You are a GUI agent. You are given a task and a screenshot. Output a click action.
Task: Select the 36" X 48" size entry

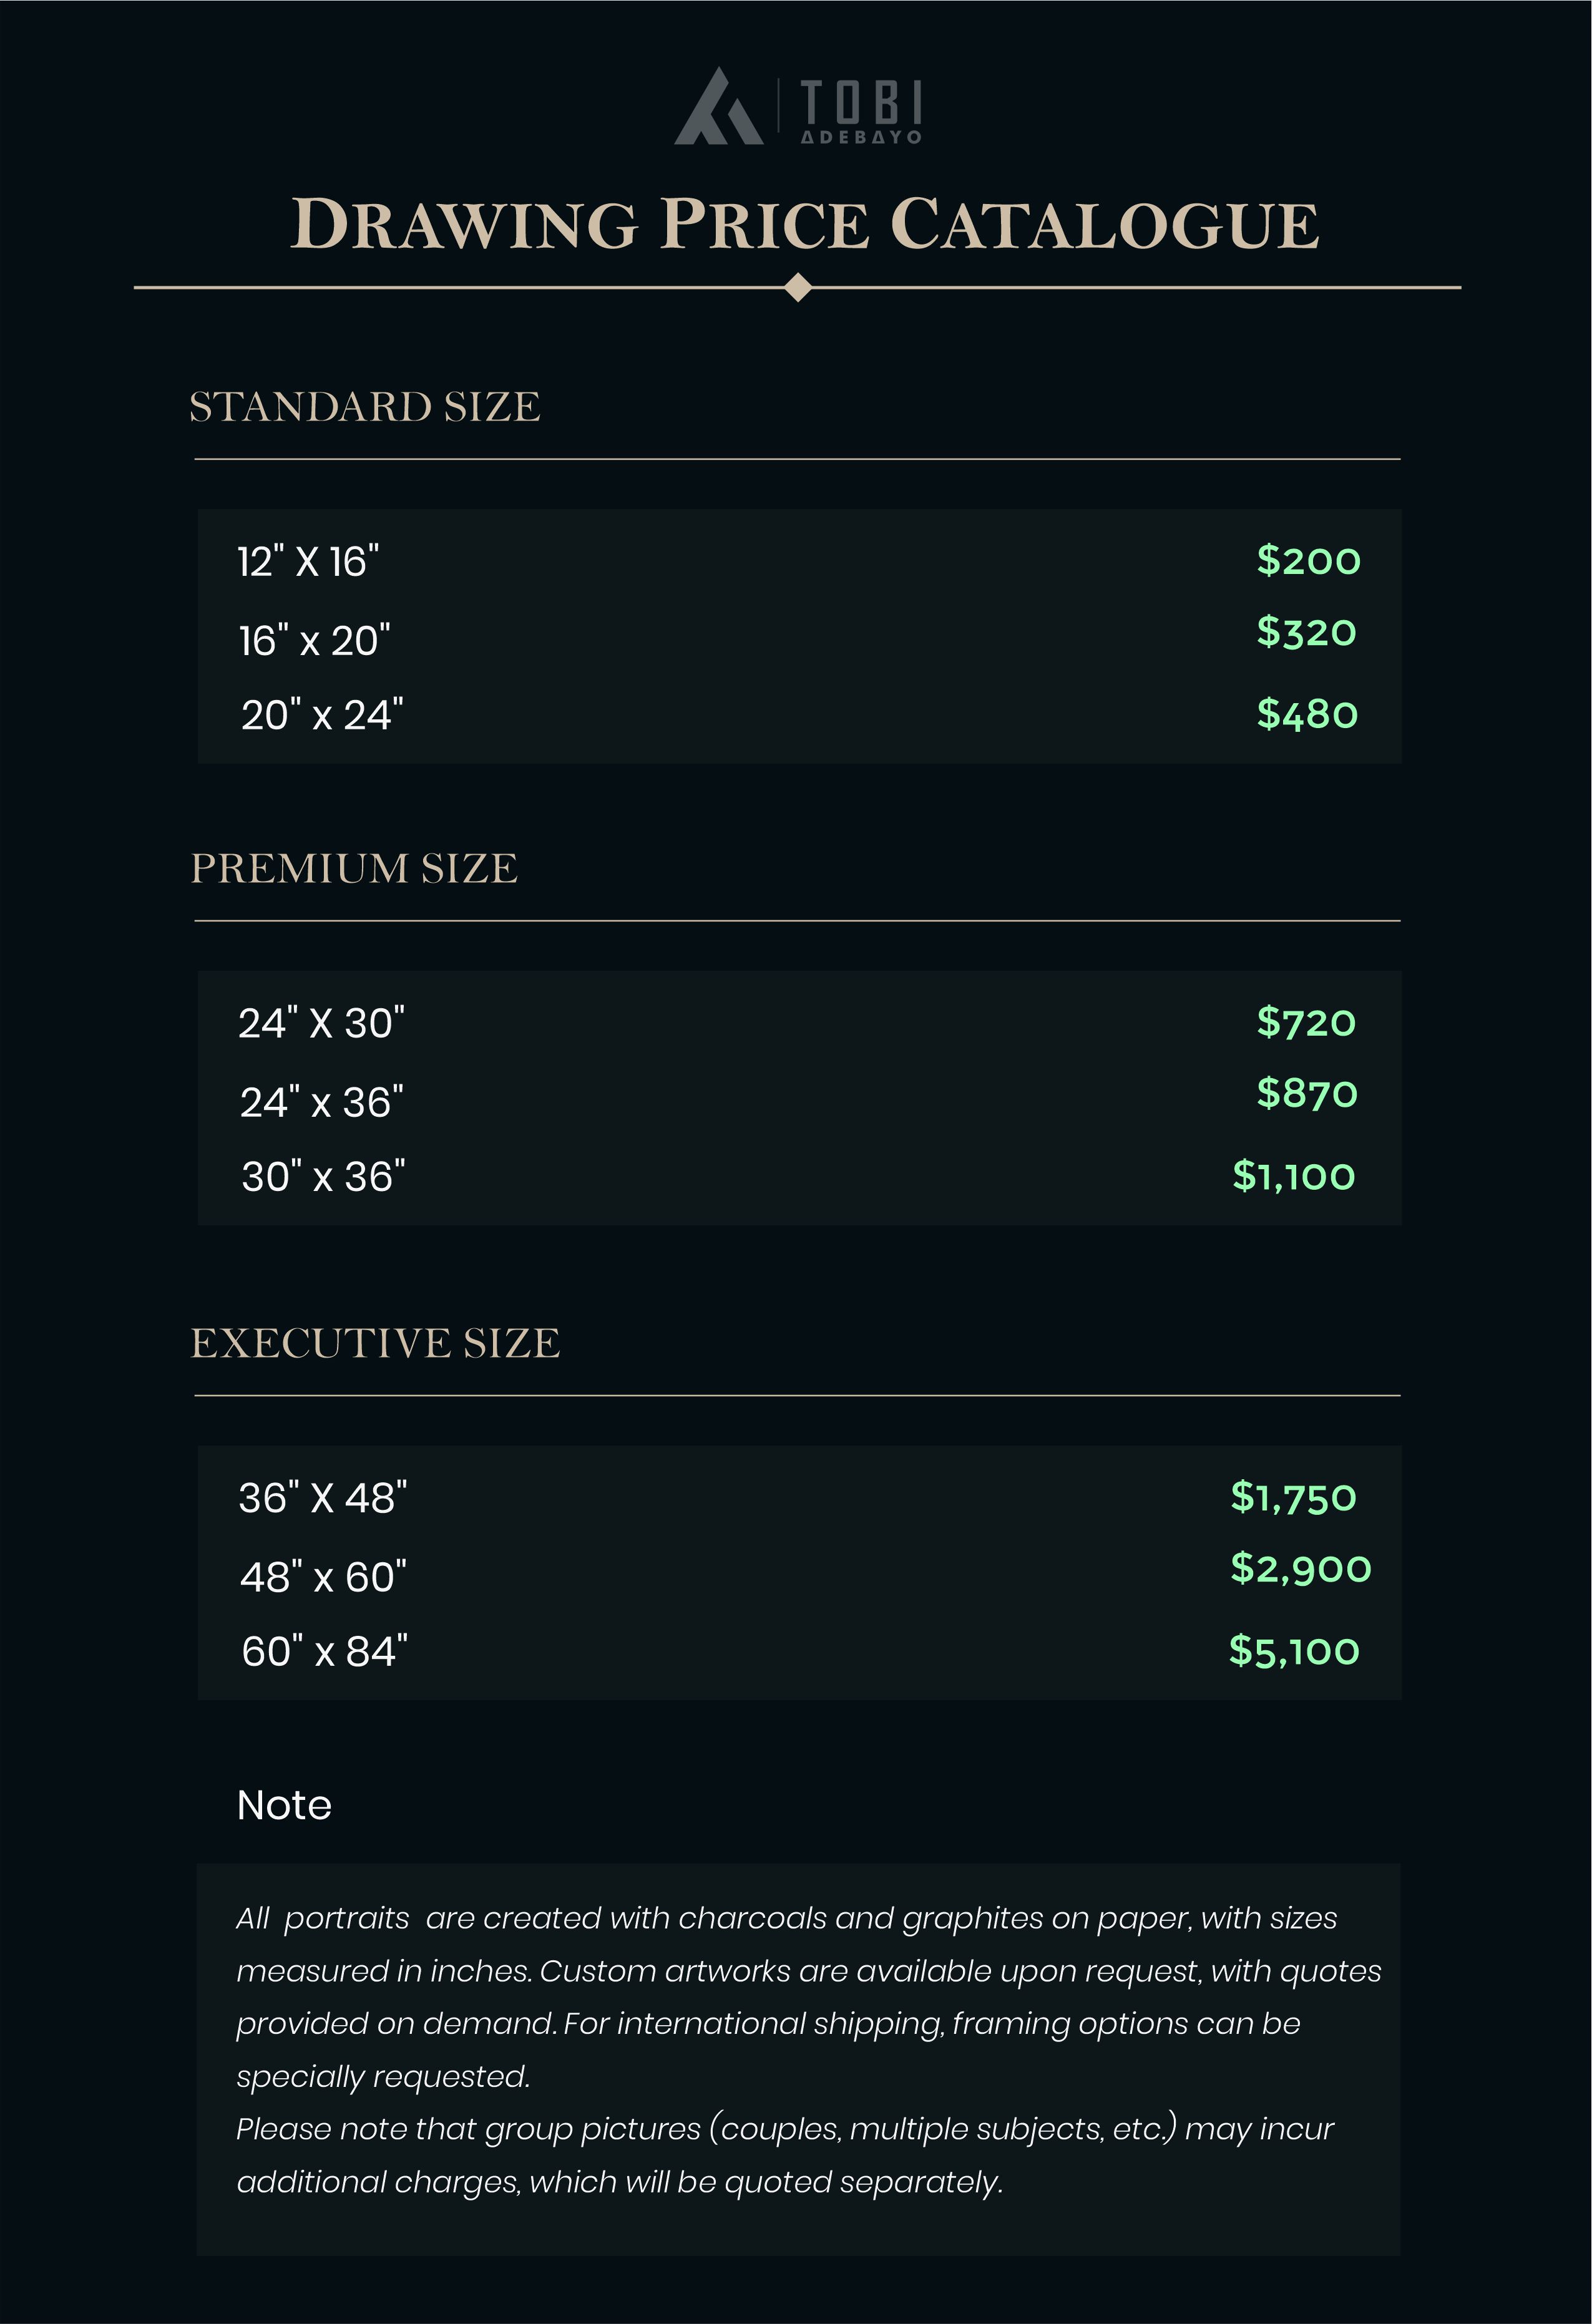pyautogui.click(x=322, y=1498)
